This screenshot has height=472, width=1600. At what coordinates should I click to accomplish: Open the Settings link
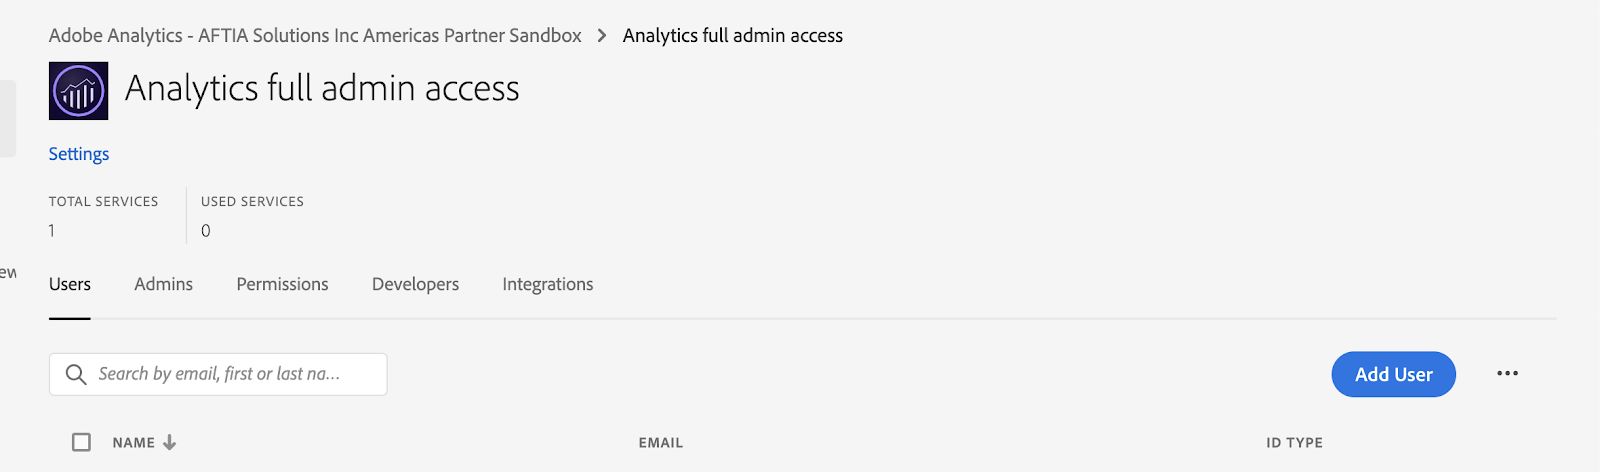(x=79, y=154)
